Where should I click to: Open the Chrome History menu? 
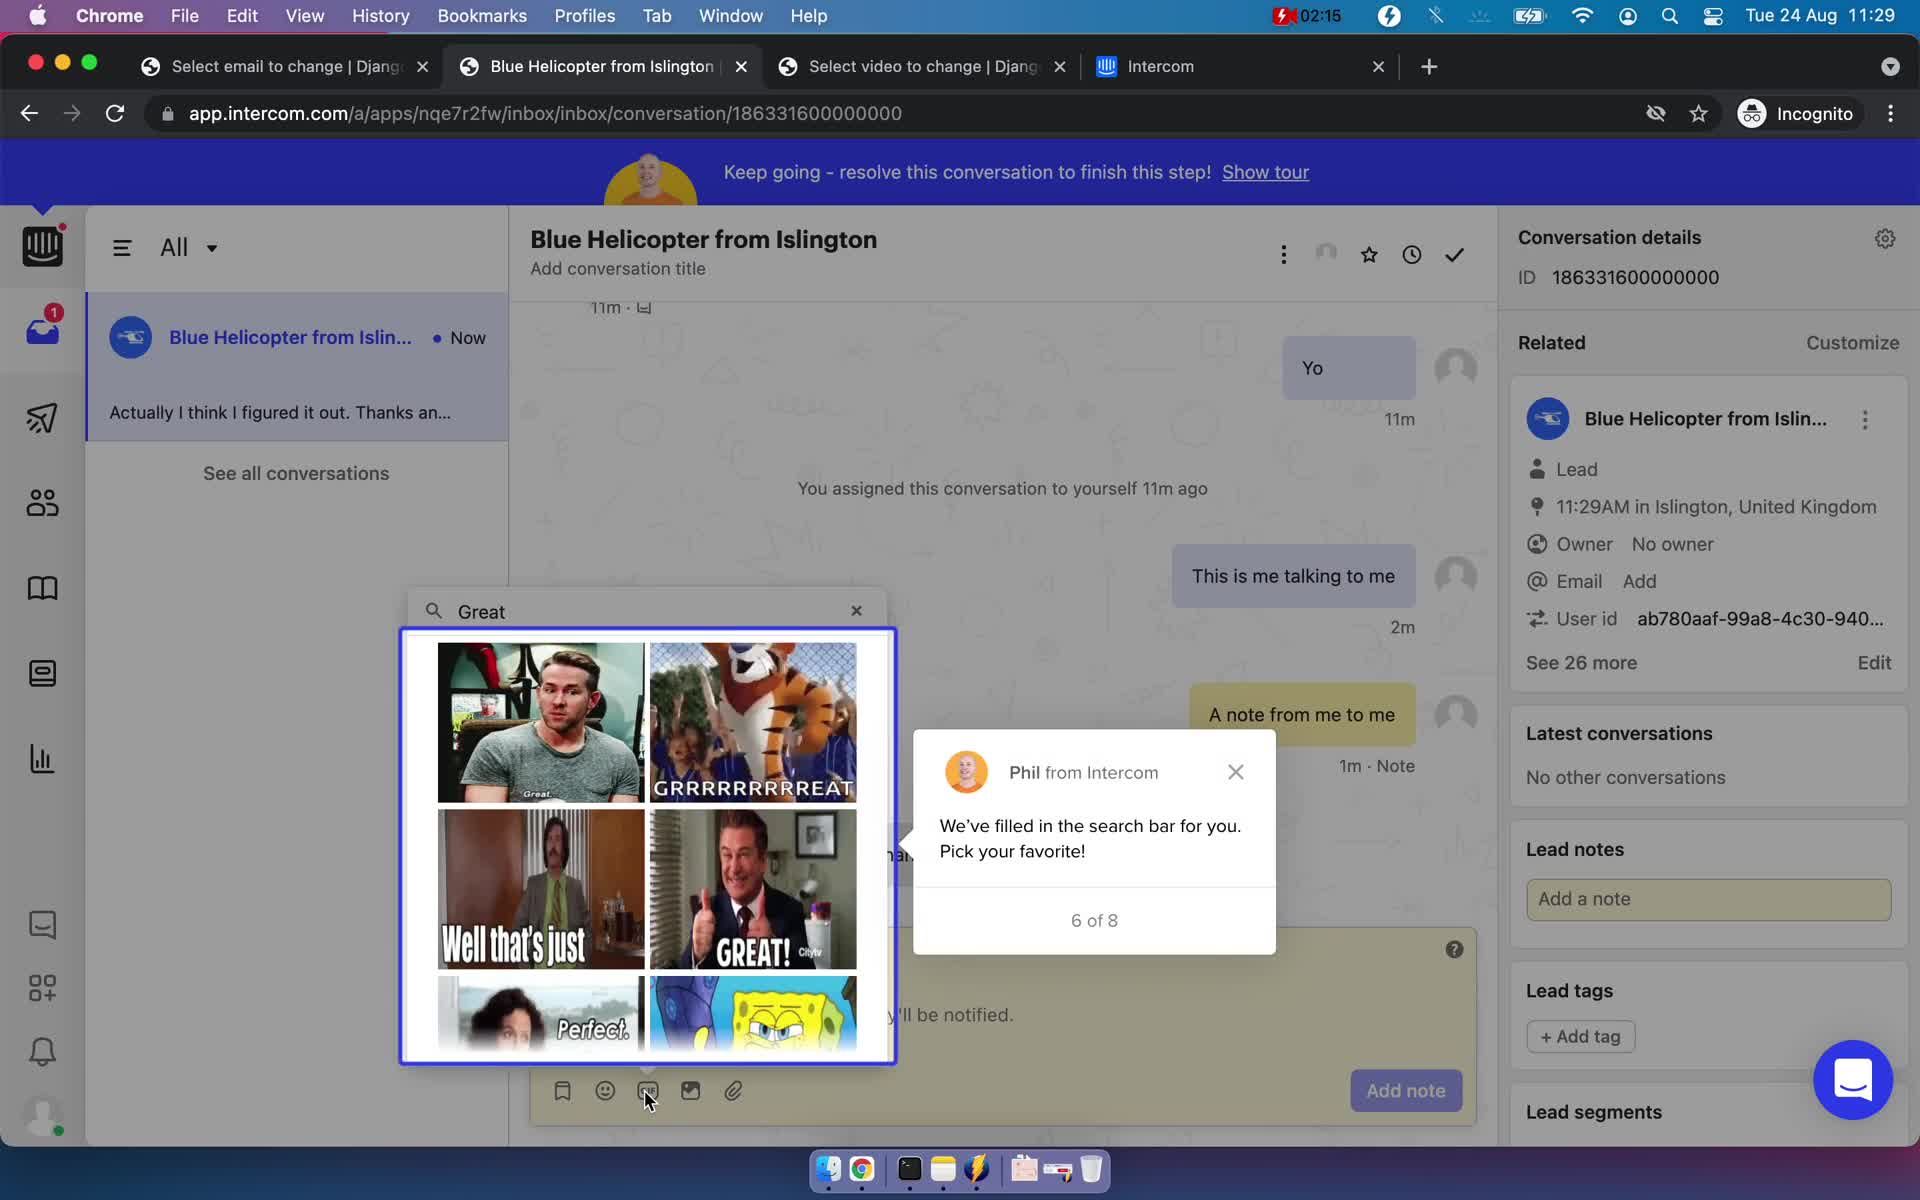[380, 16]
